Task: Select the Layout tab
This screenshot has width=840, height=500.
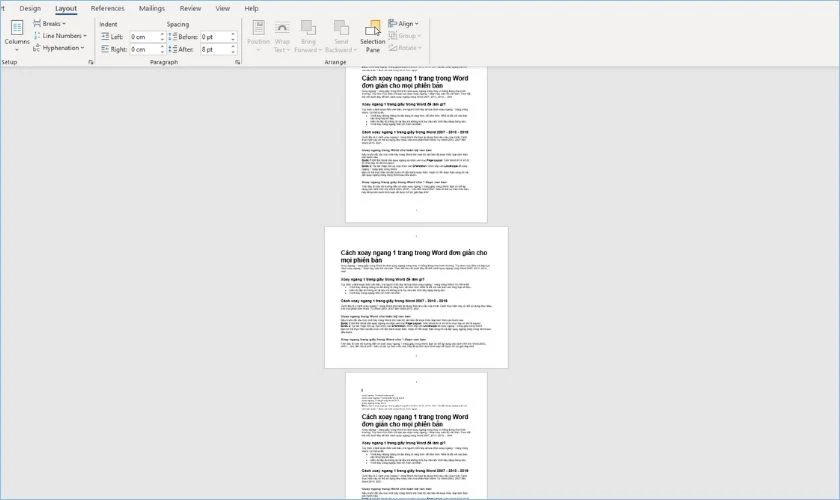Action: tap(66, 8)
